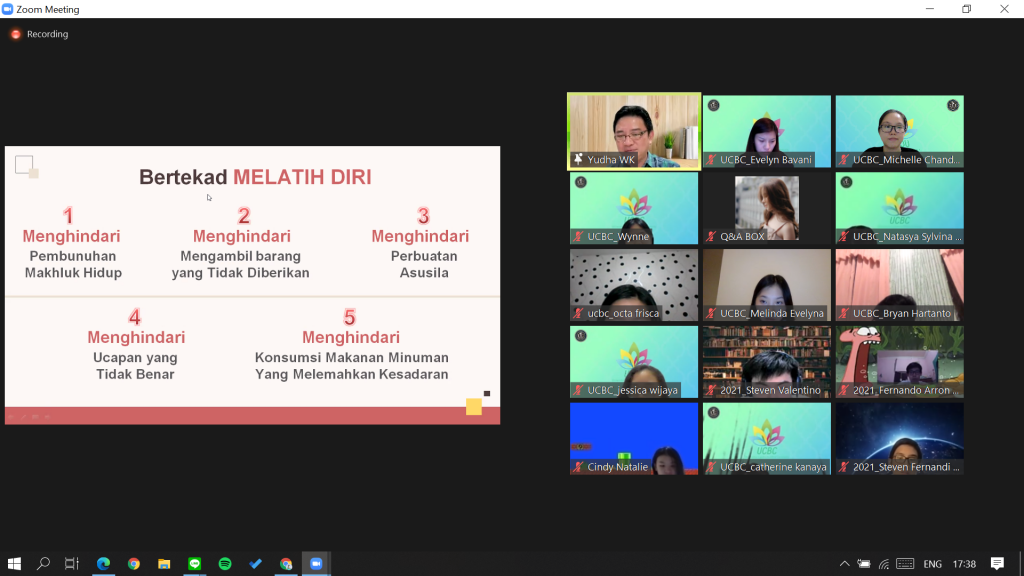Open the ENG language selector

point(932,564)
